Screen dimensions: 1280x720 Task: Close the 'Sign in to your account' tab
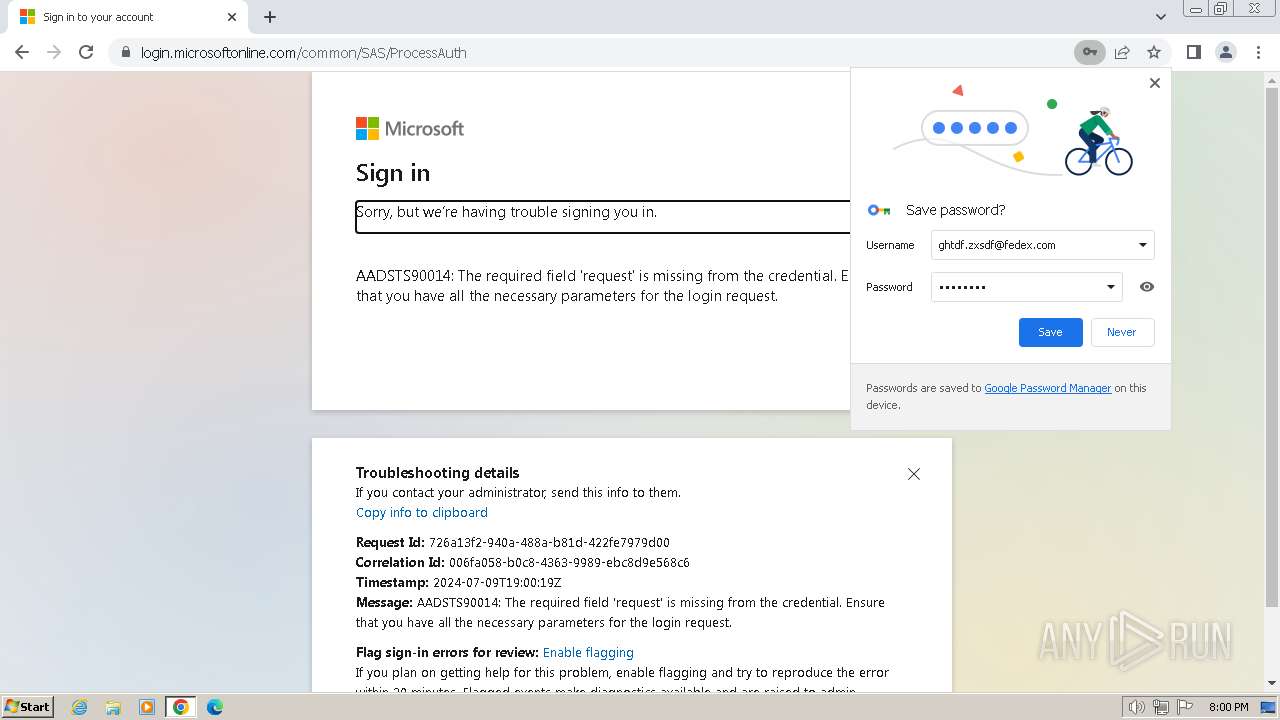click(x=232, y=17)
